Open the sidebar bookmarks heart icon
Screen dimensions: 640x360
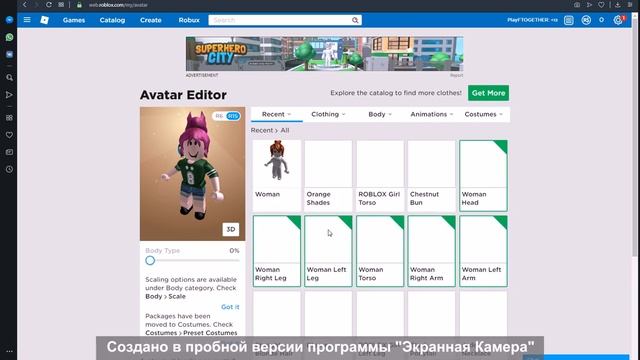pos(9,135)
